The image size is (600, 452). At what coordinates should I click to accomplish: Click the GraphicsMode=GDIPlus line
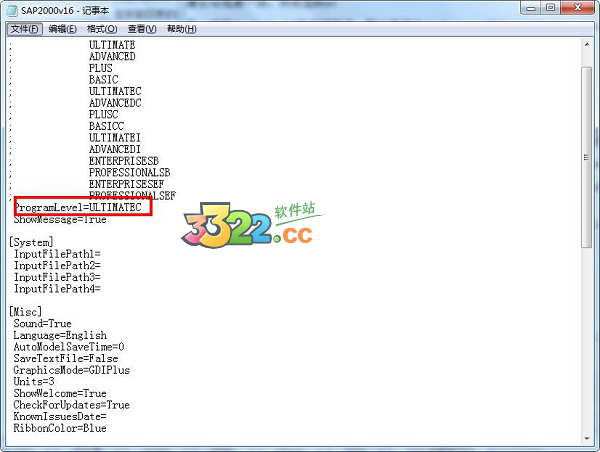click(x=72, y=370)
